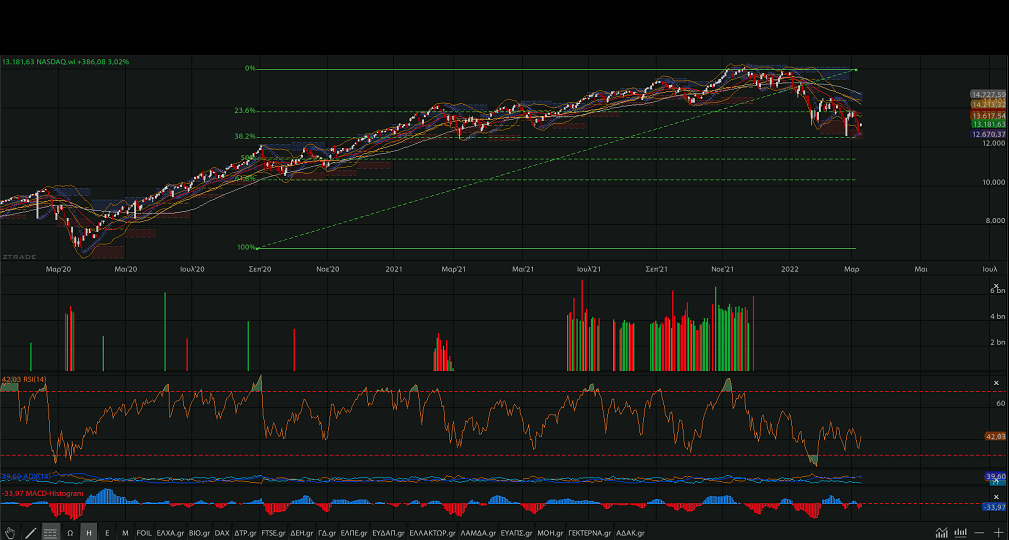Image resolution: width=1009 pixels, height=540 pixels.
Task: Open the ΓΕΚΤΕΡΝΑ.gr symbol tab
Action: pos(589,533)
